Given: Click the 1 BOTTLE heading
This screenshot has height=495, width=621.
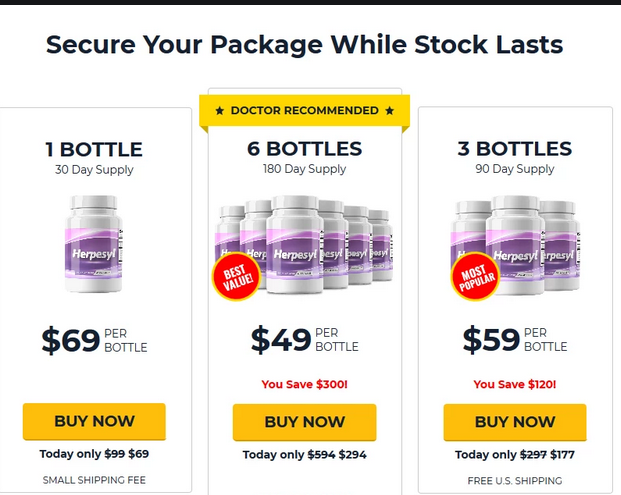Looking at the screenshot, I should tap(94, 150).
